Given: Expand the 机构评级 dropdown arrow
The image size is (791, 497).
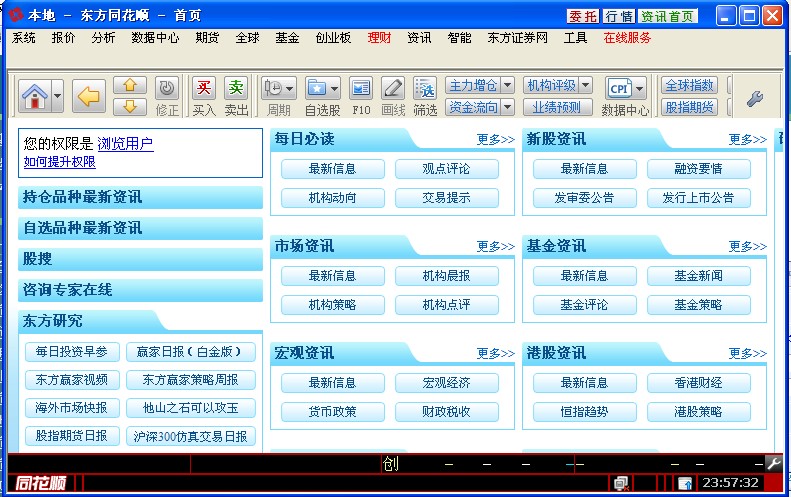Looking at the screenshot, I should click(586, 86).
